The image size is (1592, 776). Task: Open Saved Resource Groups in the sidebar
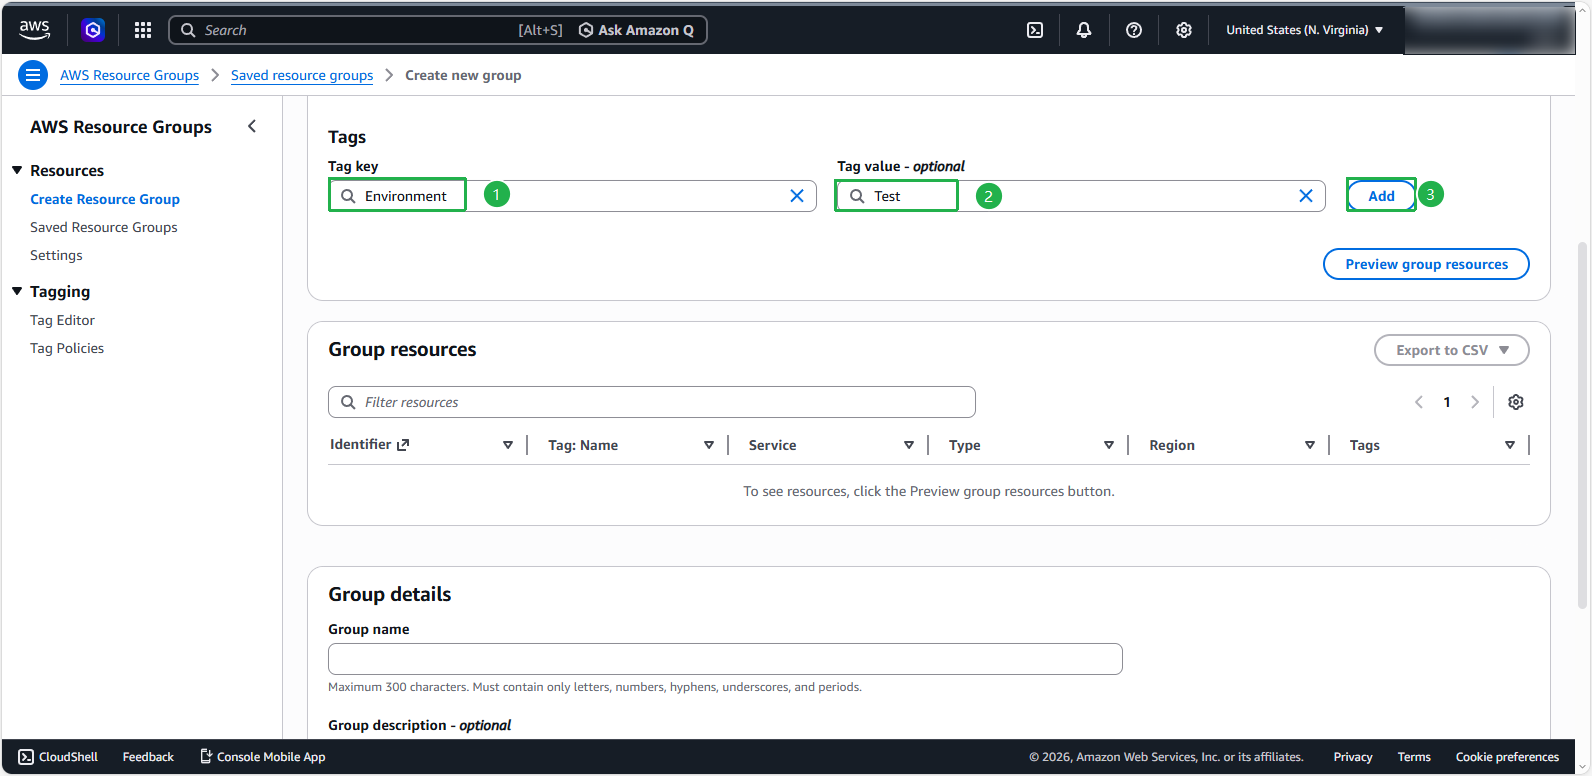coord(104,227)
